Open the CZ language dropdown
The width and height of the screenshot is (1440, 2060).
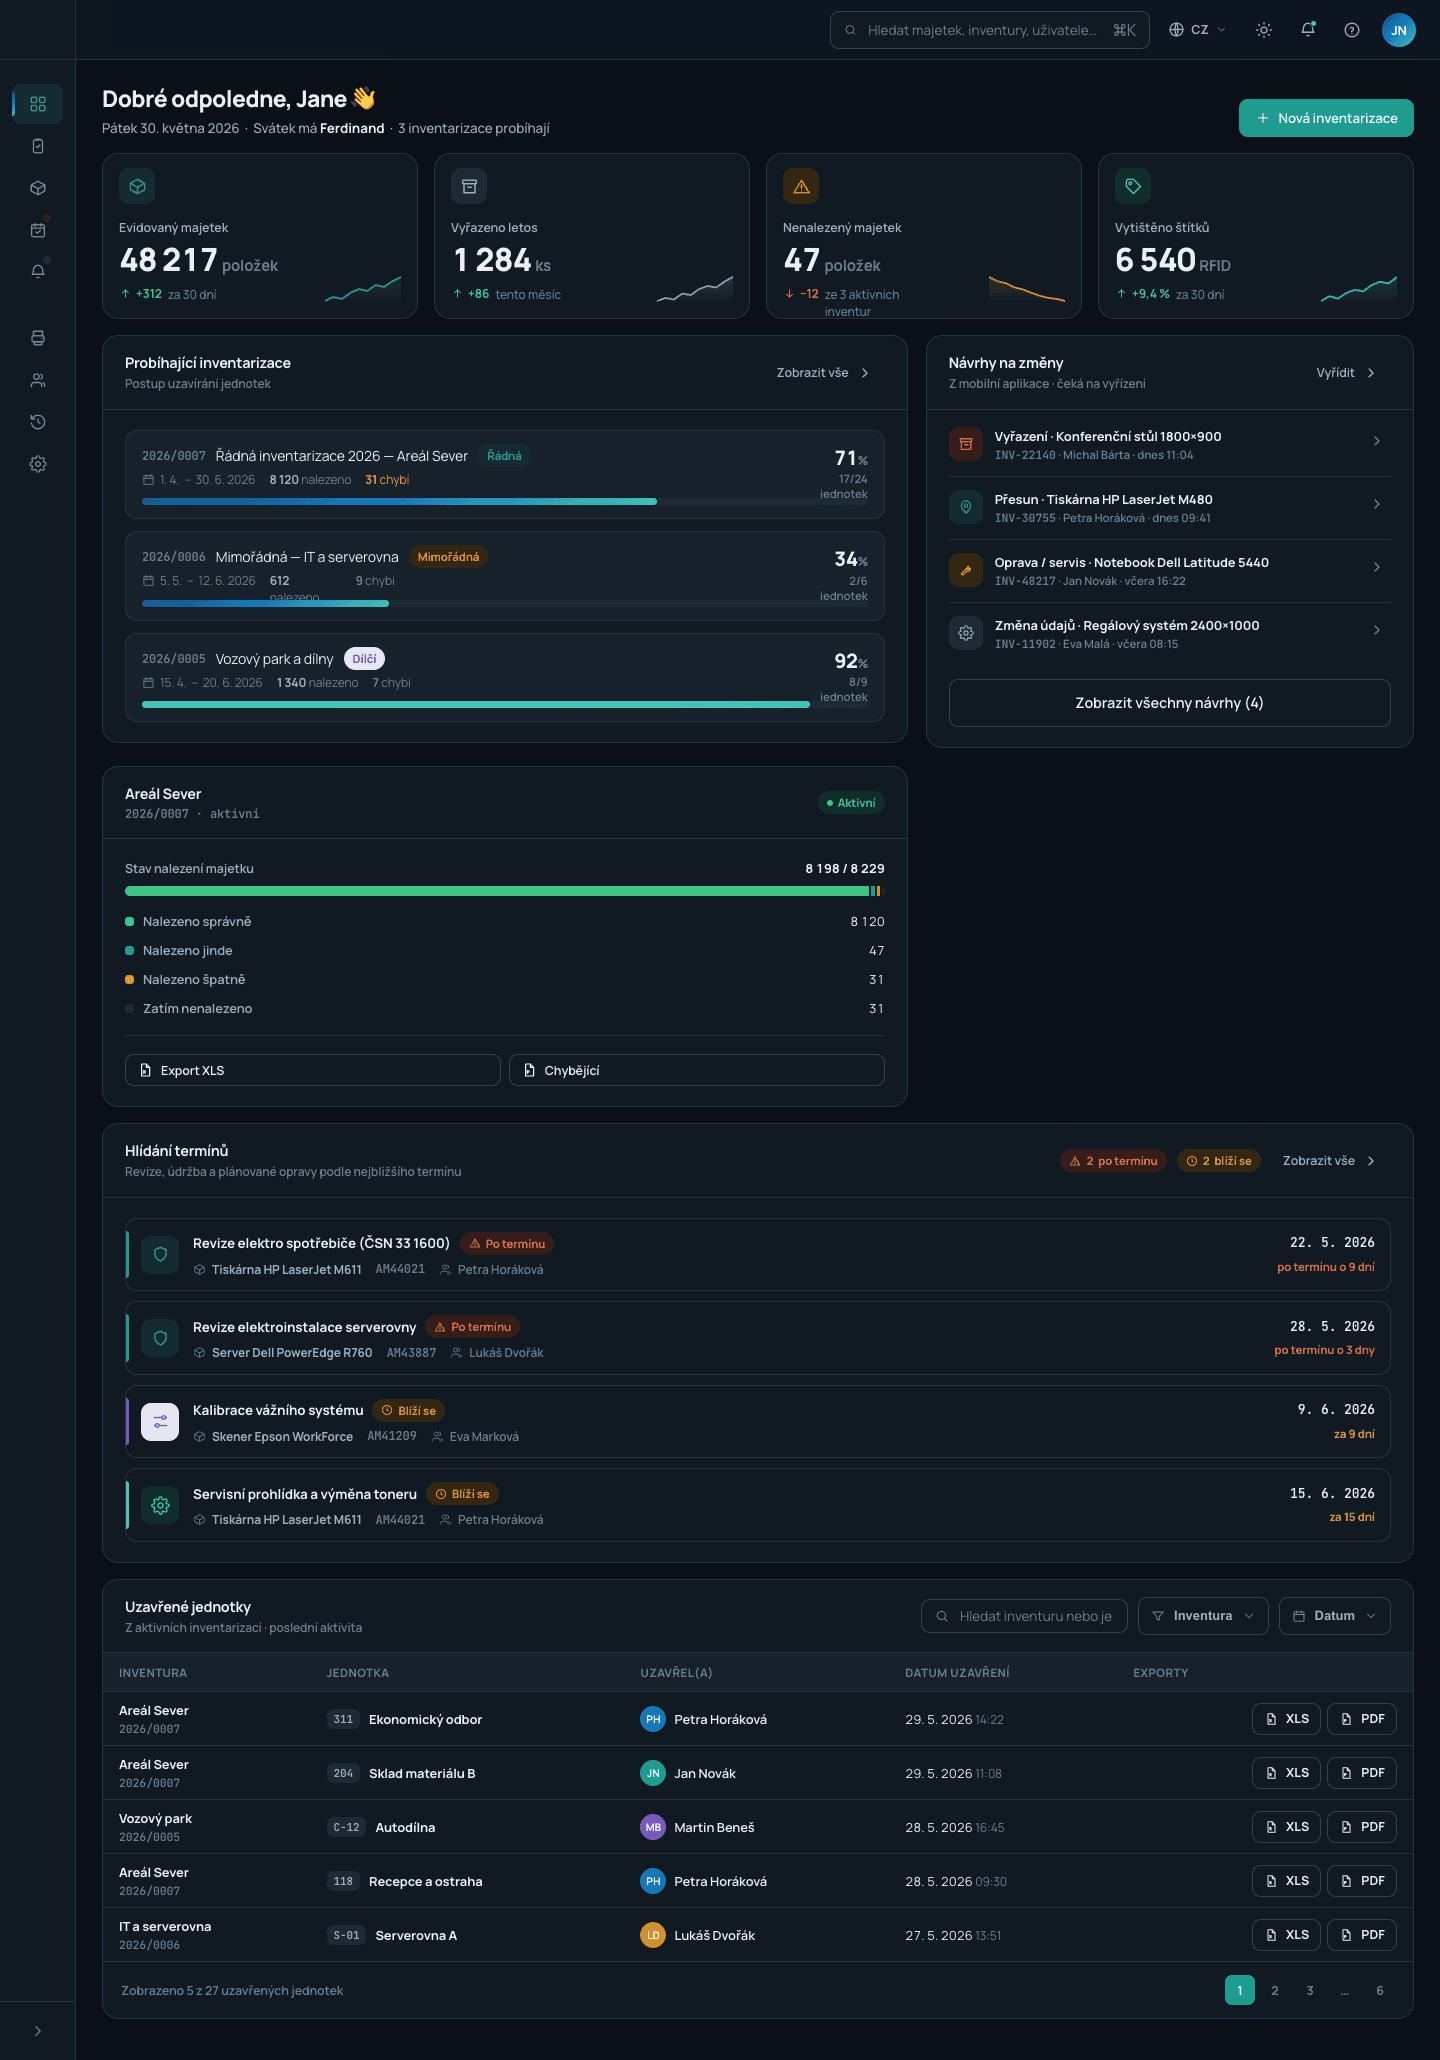(1197, 30)
